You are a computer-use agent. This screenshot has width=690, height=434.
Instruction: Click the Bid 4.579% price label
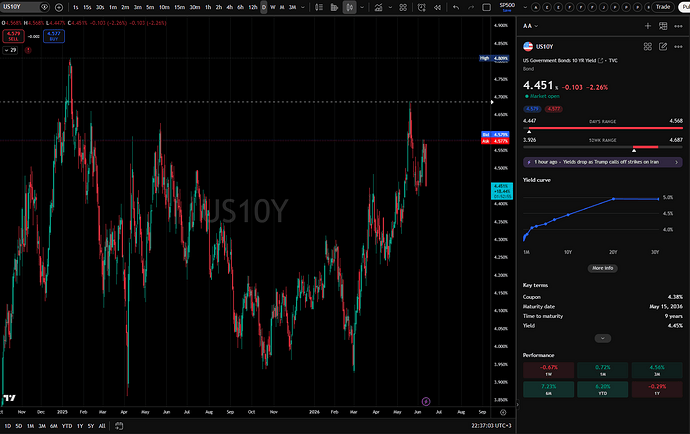tap(495, 134)
